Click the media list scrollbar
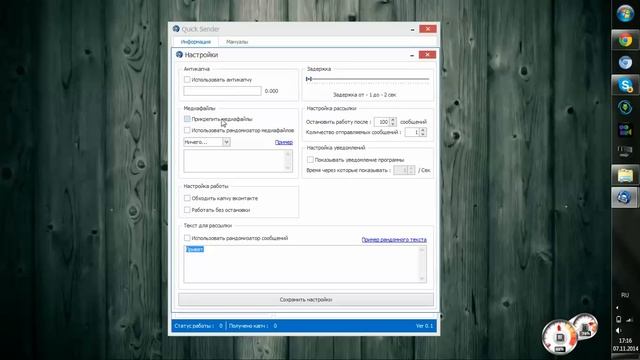Image resolution: width=640 pixels, height=360 pixels. tap(288, 161)
